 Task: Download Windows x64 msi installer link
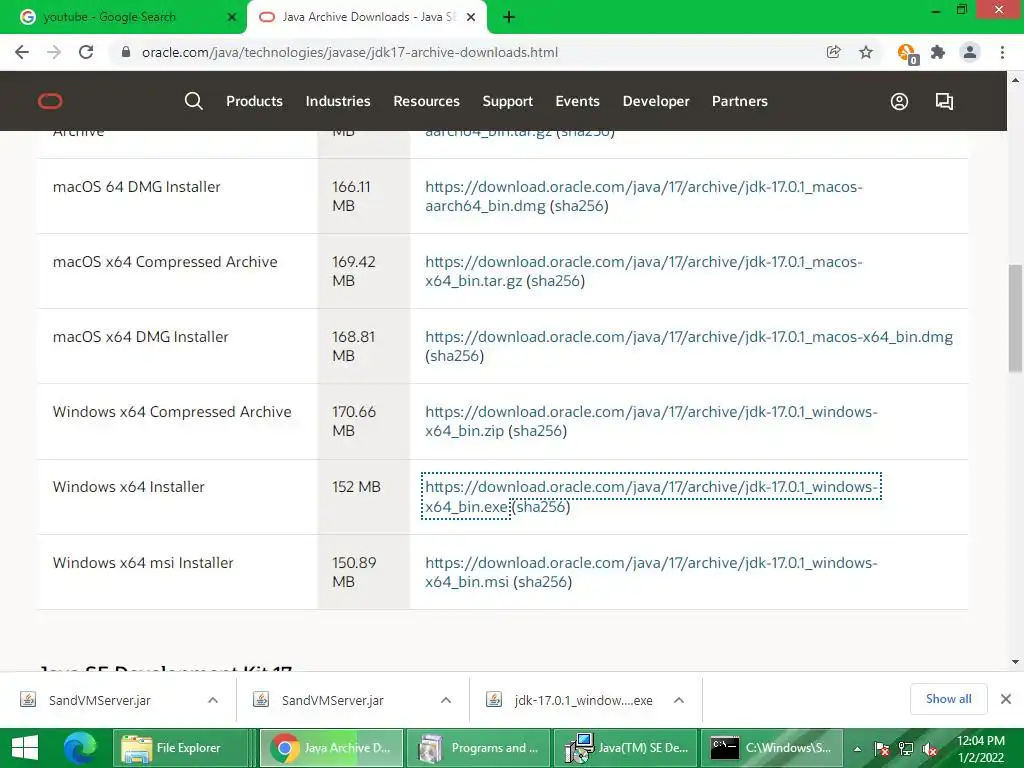tap(651, 572)
